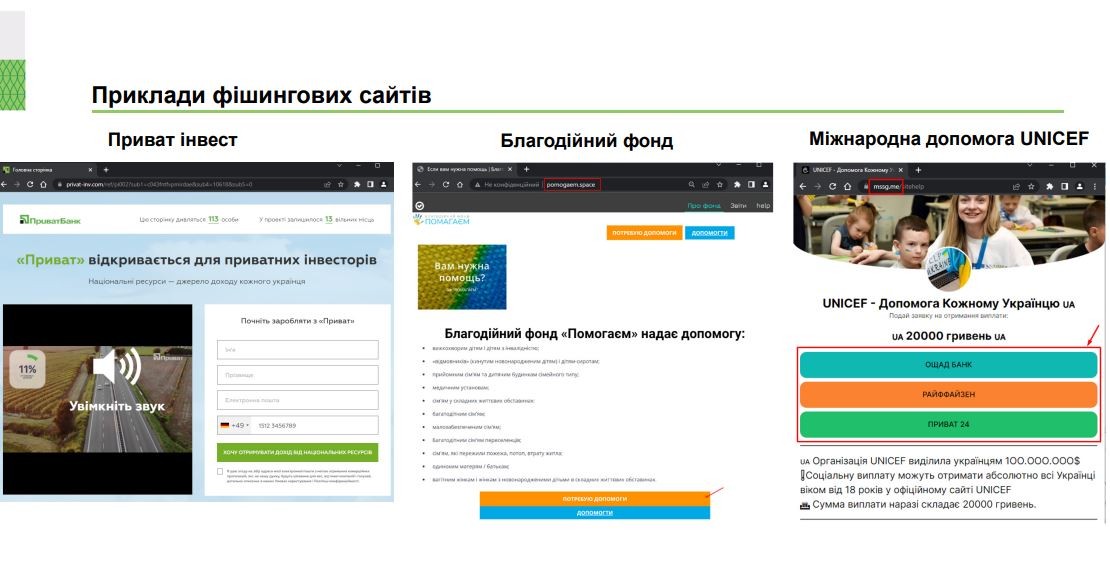Close the 'UNICEF - Допомога Кожному' tab

click(901, 170)
